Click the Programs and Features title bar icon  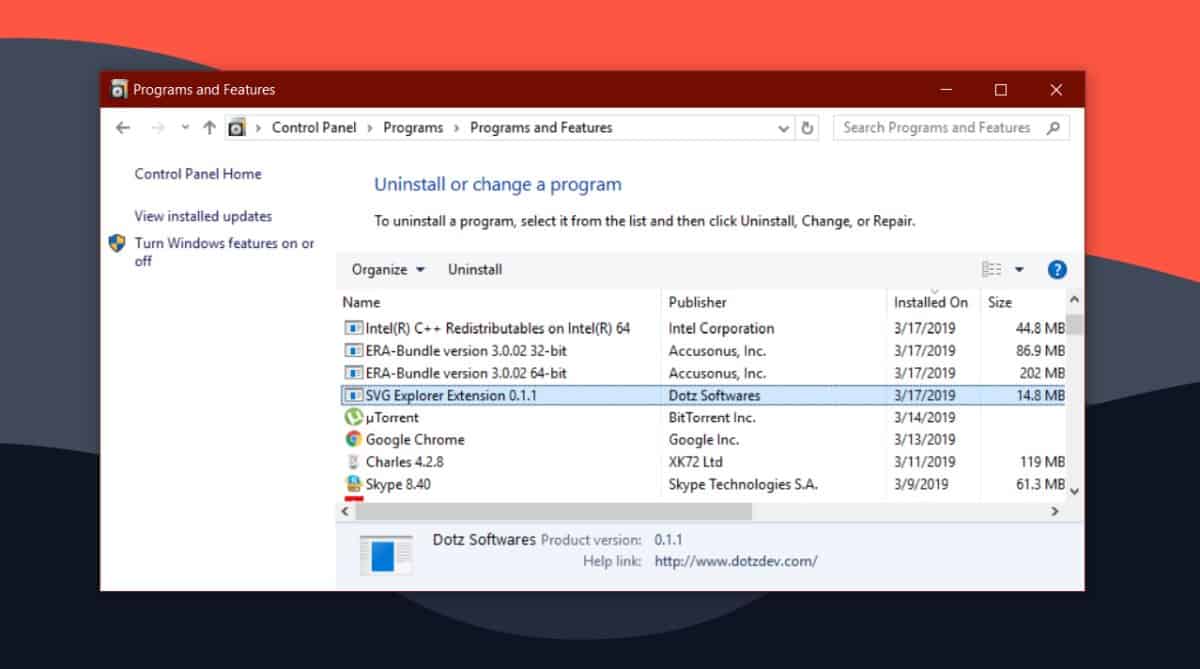(x=119, y=89)
